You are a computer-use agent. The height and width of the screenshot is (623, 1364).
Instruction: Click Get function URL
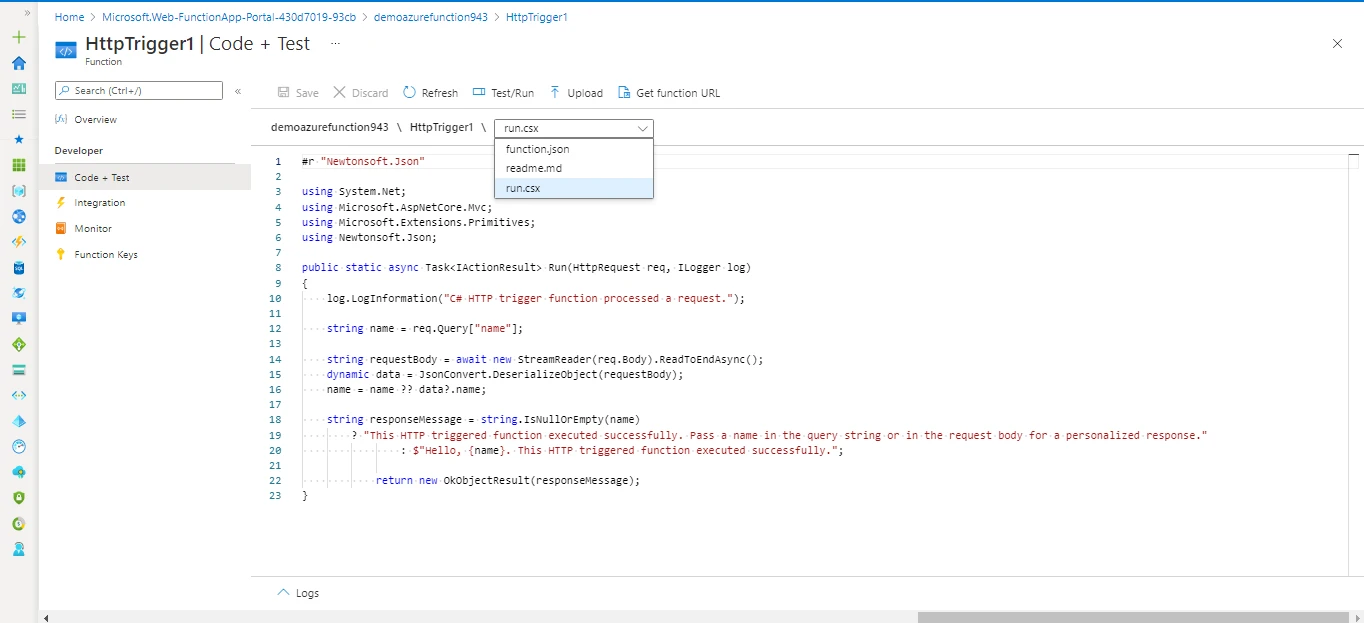pos(668,92)
